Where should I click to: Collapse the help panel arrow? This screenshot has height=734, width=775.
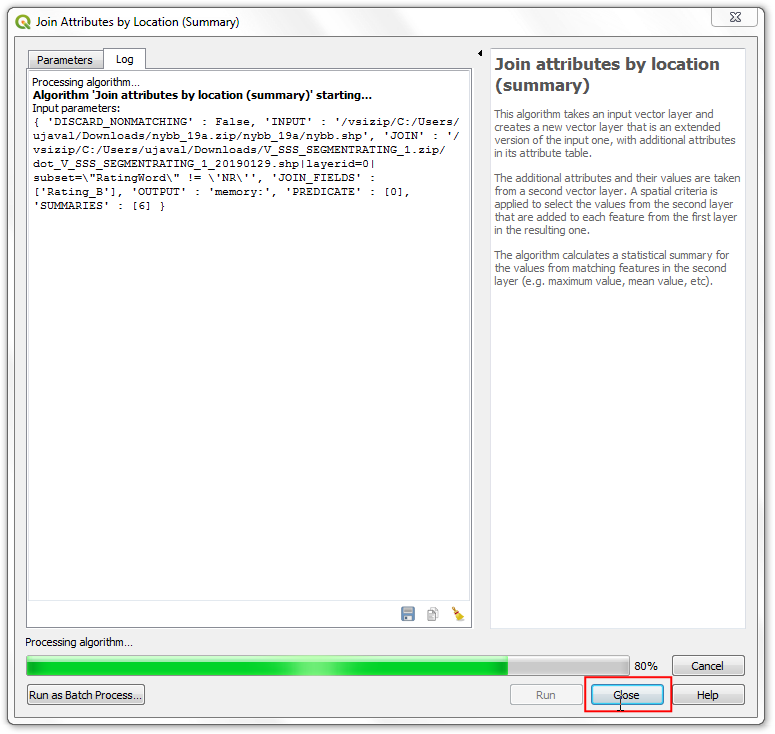pos(480,53)
